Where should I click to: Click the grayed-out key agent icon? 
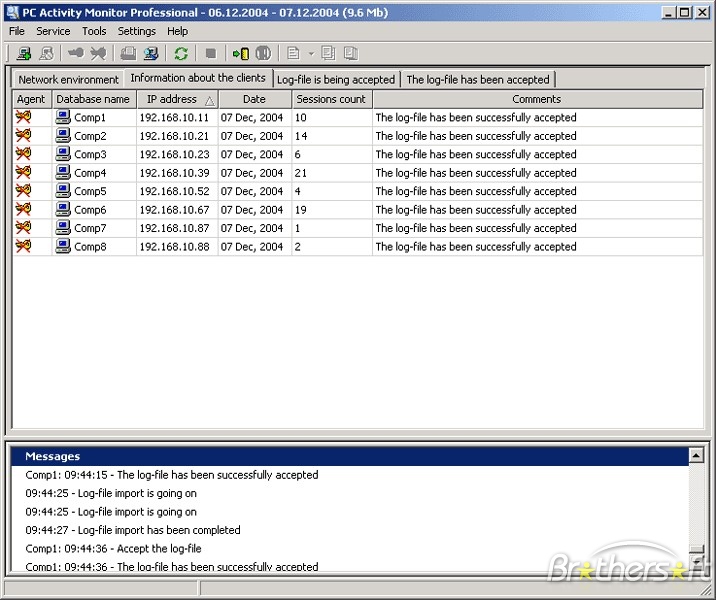(75, 53)
